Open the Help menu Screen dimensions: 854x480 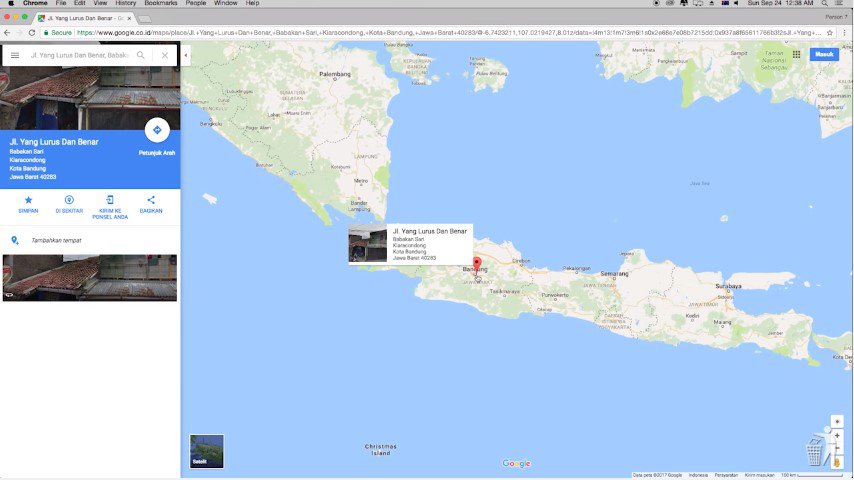click(252, 3)
